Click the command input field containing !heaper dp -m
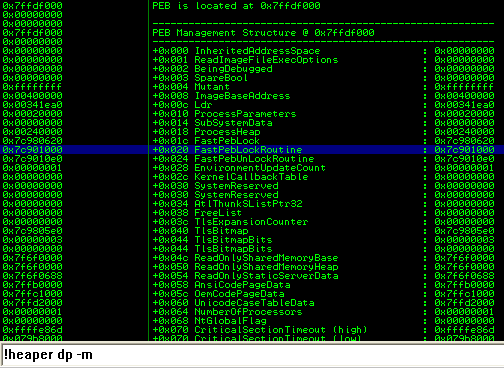Image resolution: width=504 pixels, height=368 pixels. [x=252, y=355]
